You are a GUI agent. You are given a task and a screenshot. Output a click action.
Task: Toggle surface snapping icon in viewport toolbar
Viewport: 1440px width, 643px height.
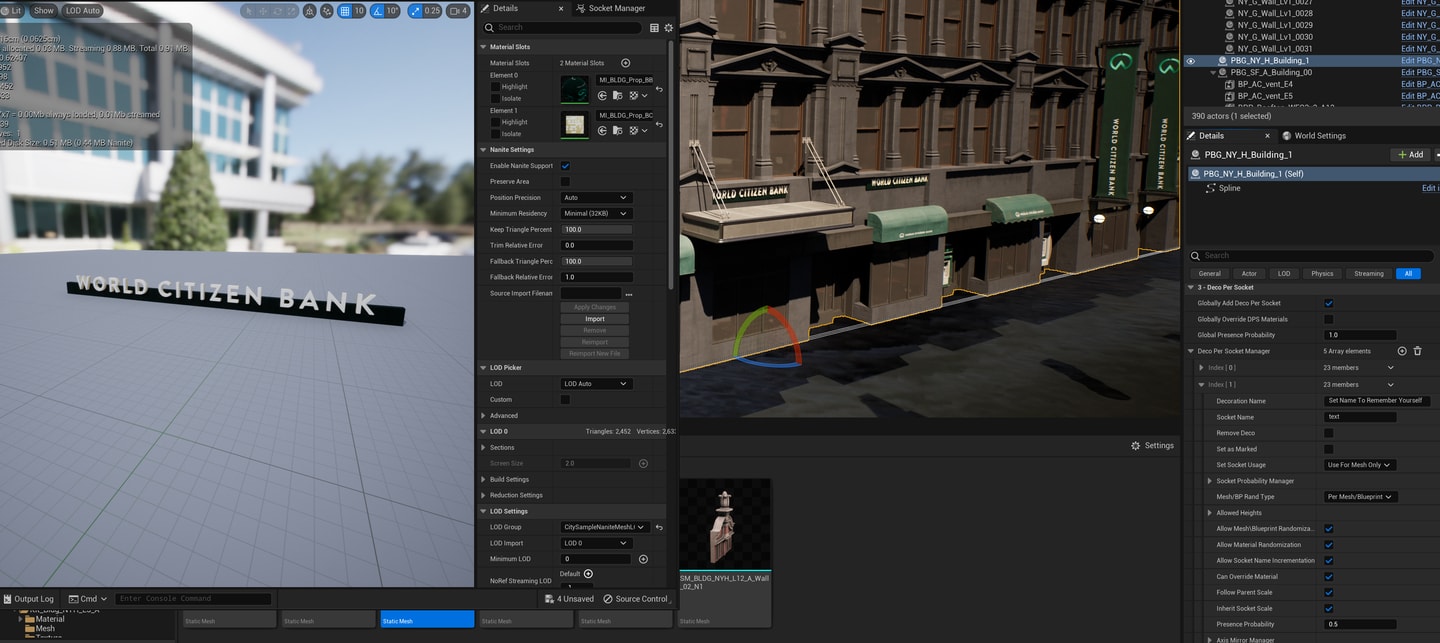tap(326, 11)
